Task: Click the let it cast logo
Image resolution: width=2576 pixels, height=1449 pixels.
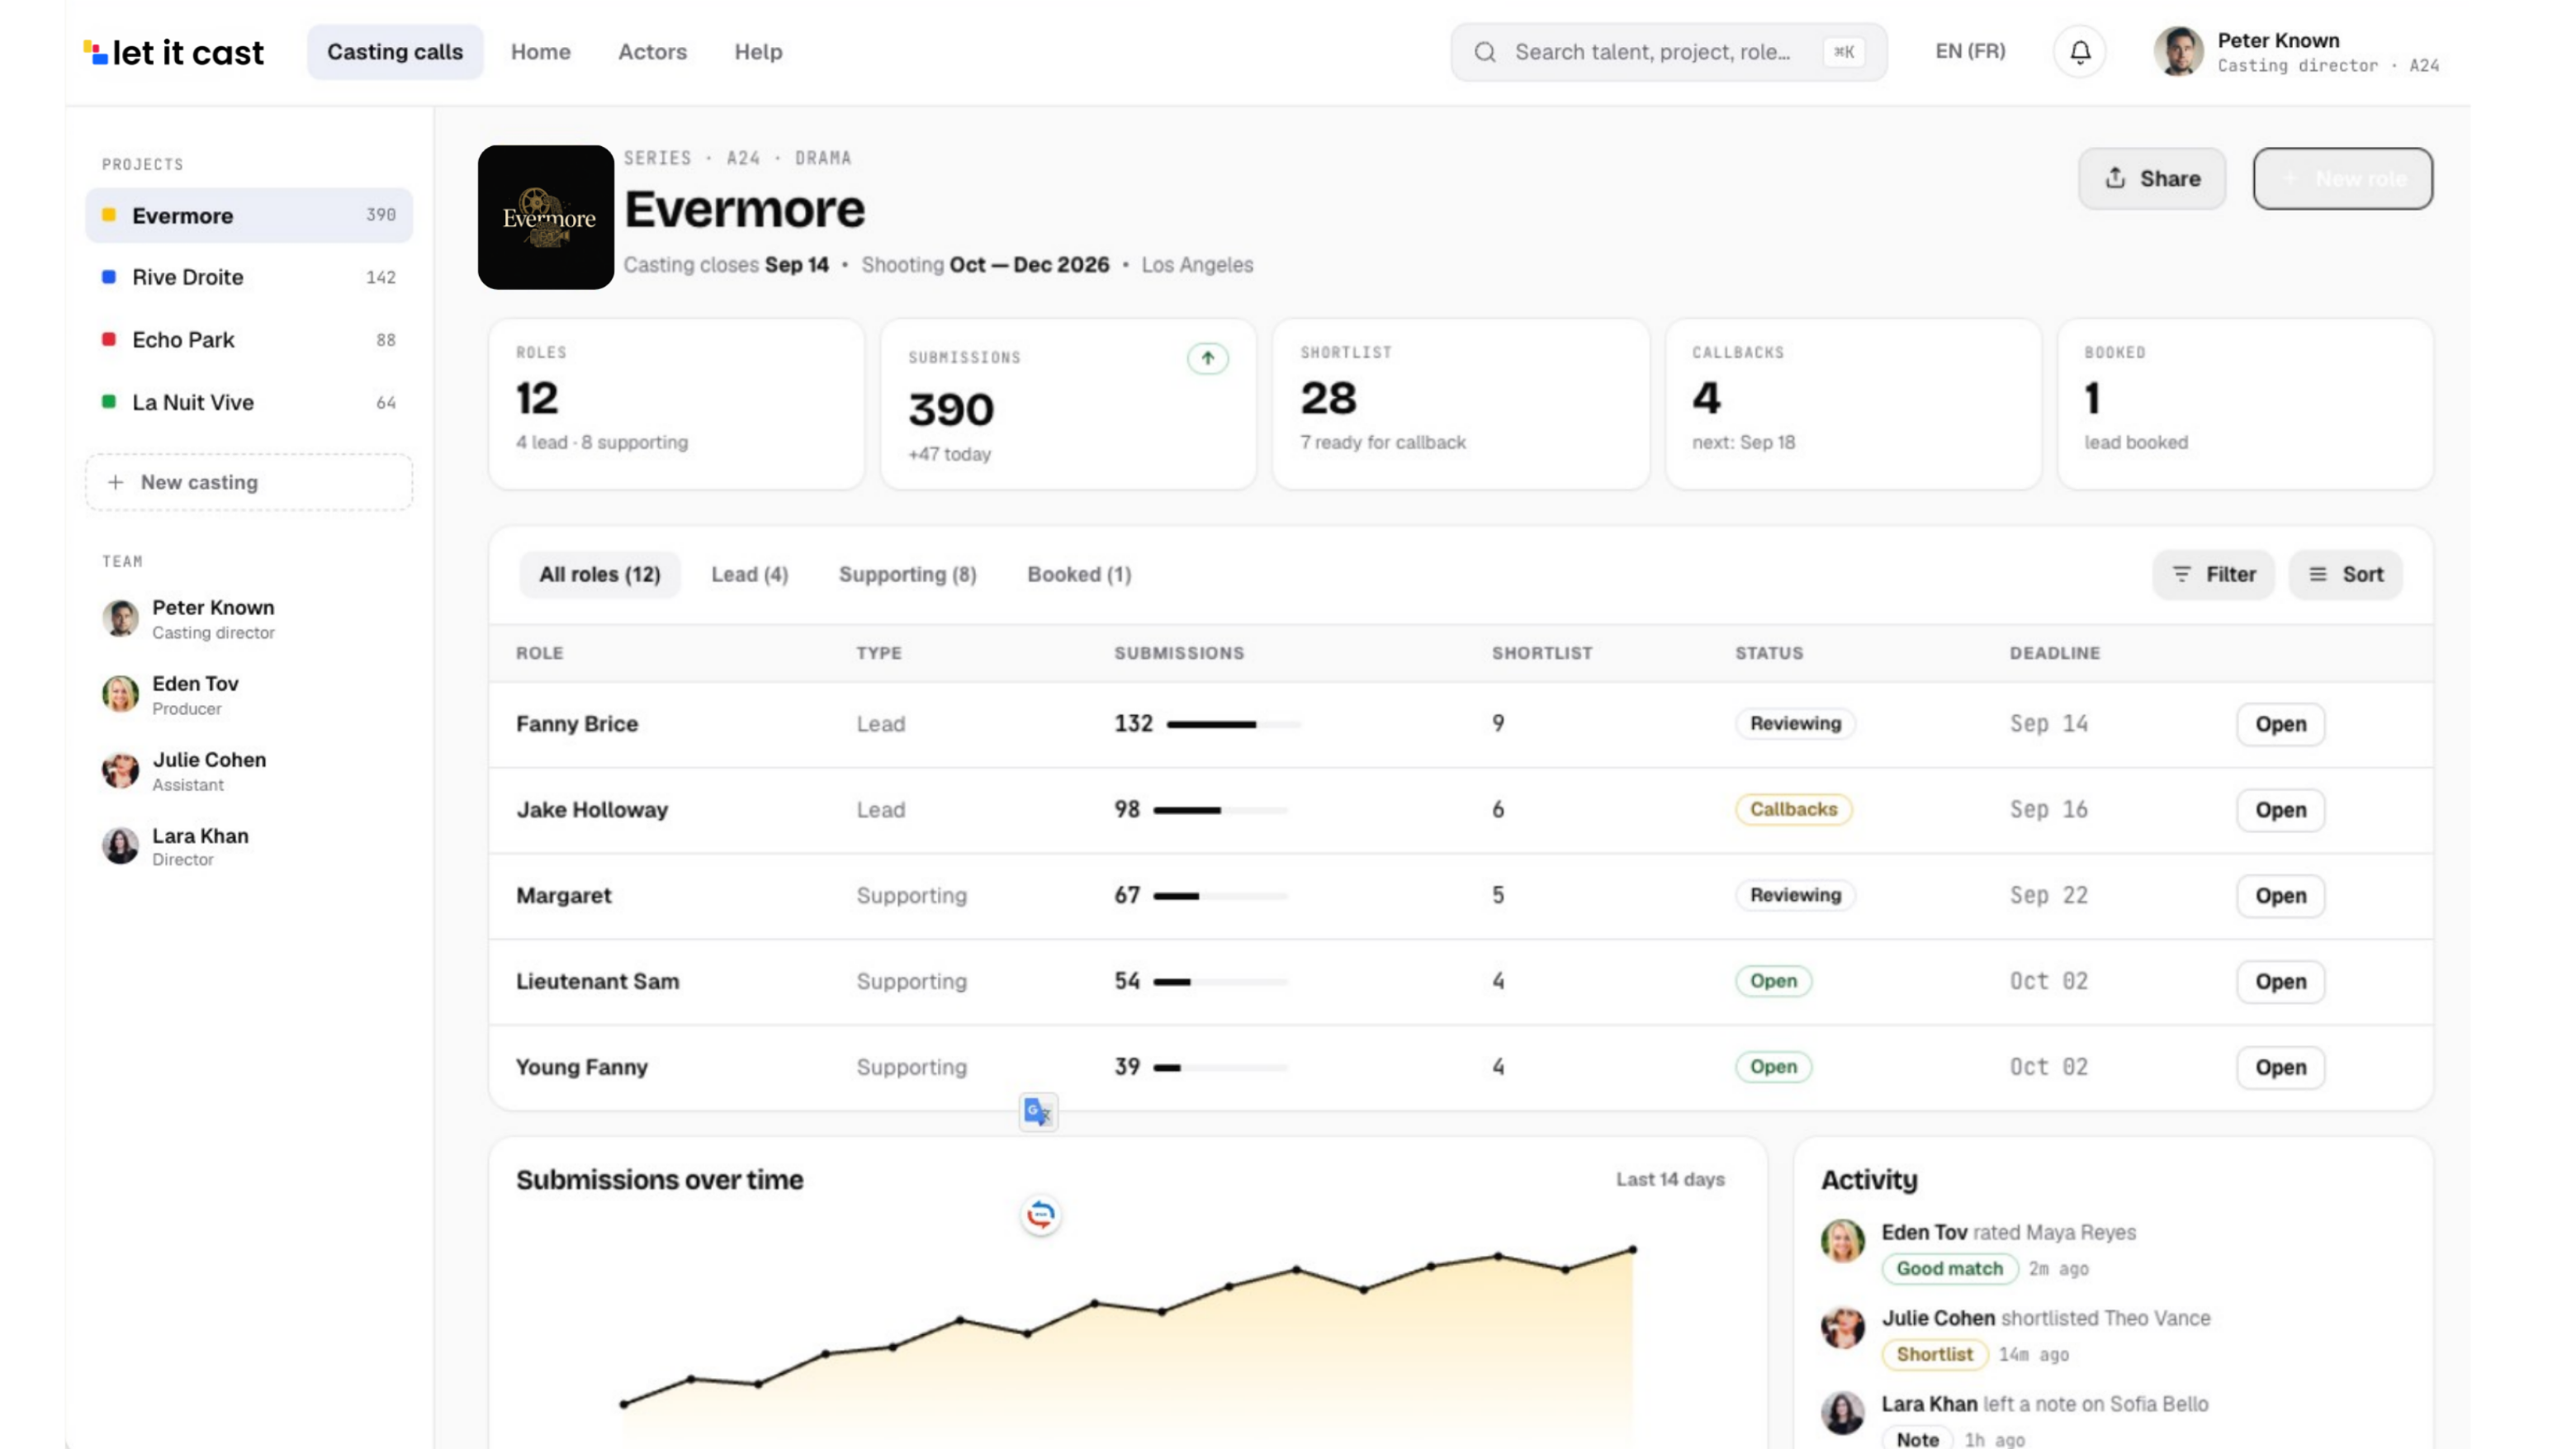Action: [173, 52]
